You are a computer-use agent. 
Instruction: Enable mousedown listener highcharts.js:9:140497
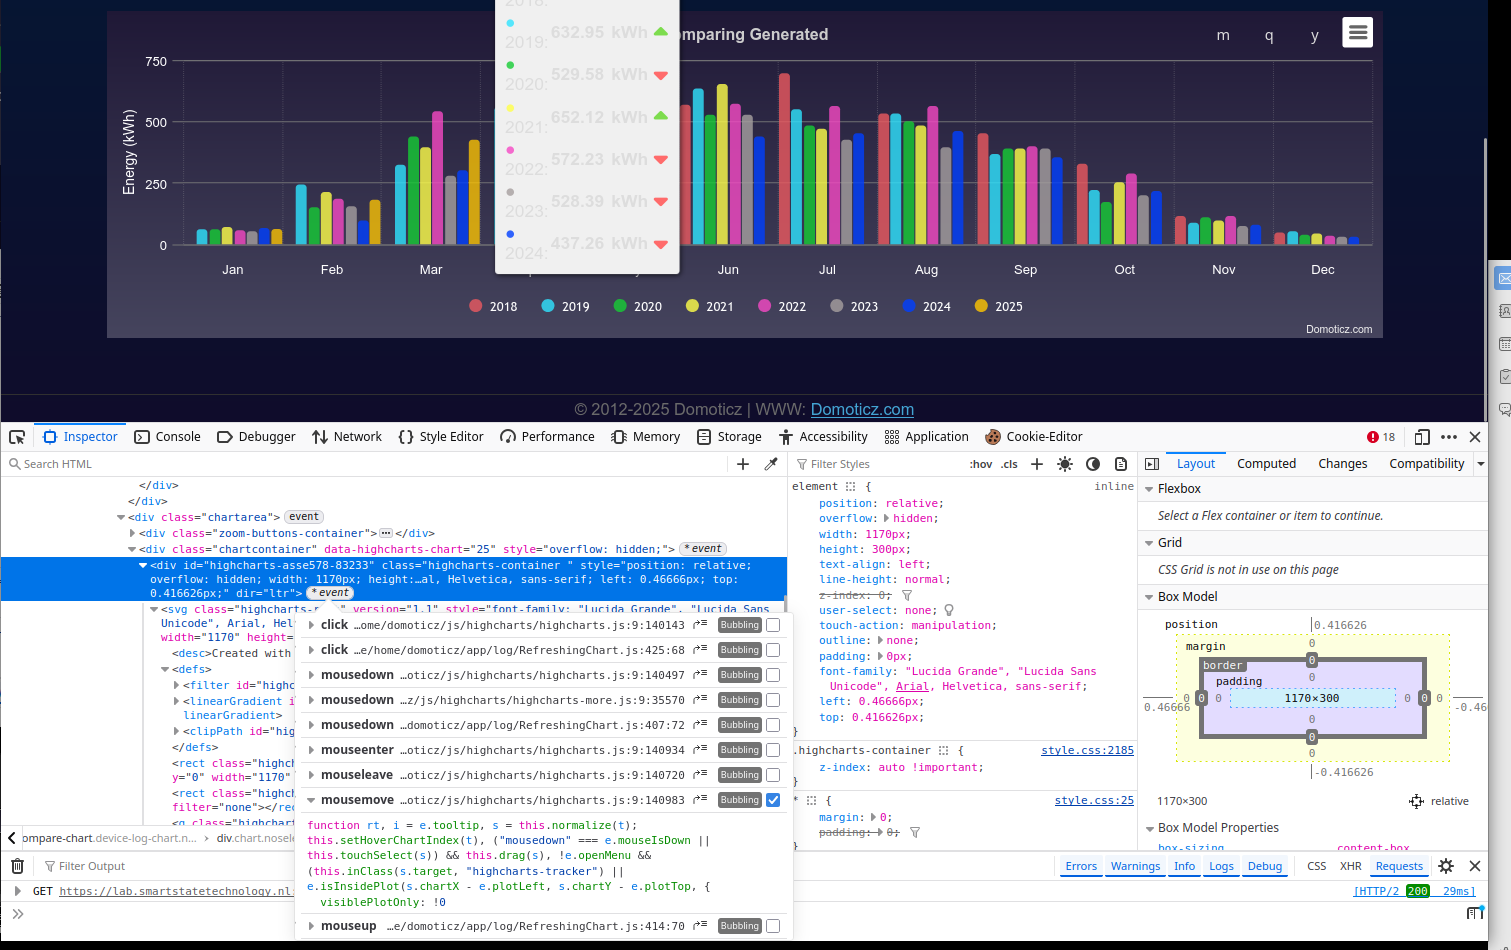click(773, 675)
